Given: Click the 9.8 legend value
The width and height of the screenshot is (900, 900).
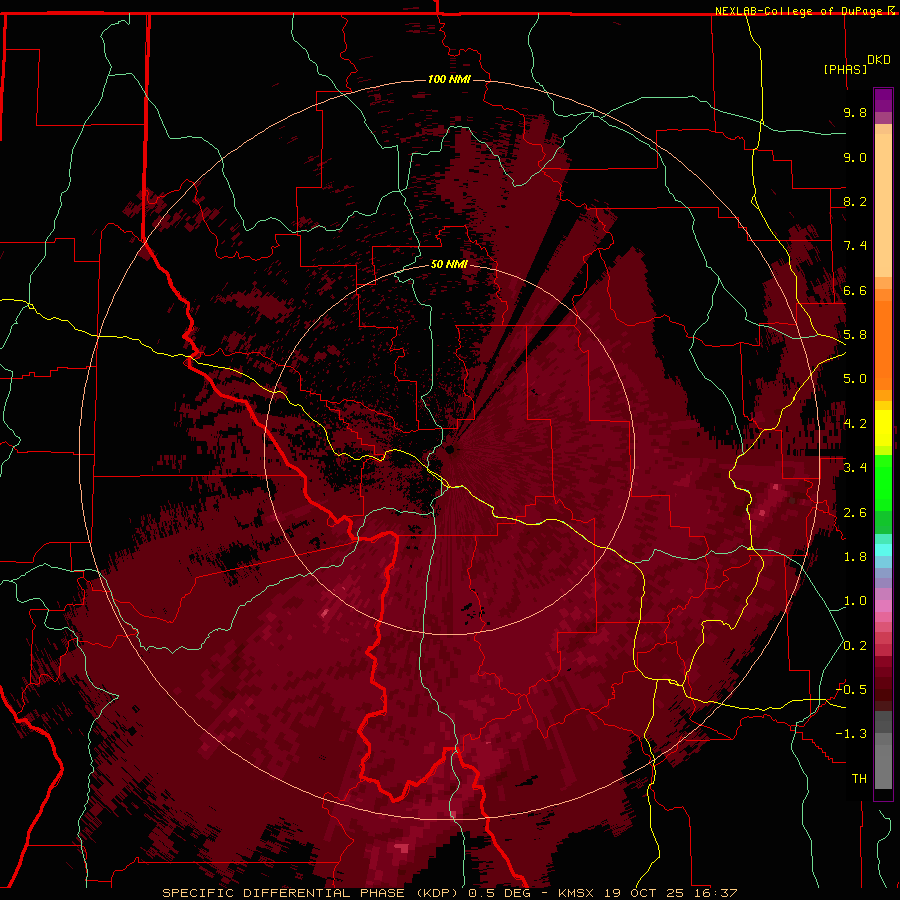Looking at the screenshot, I should tap(855, 112).
